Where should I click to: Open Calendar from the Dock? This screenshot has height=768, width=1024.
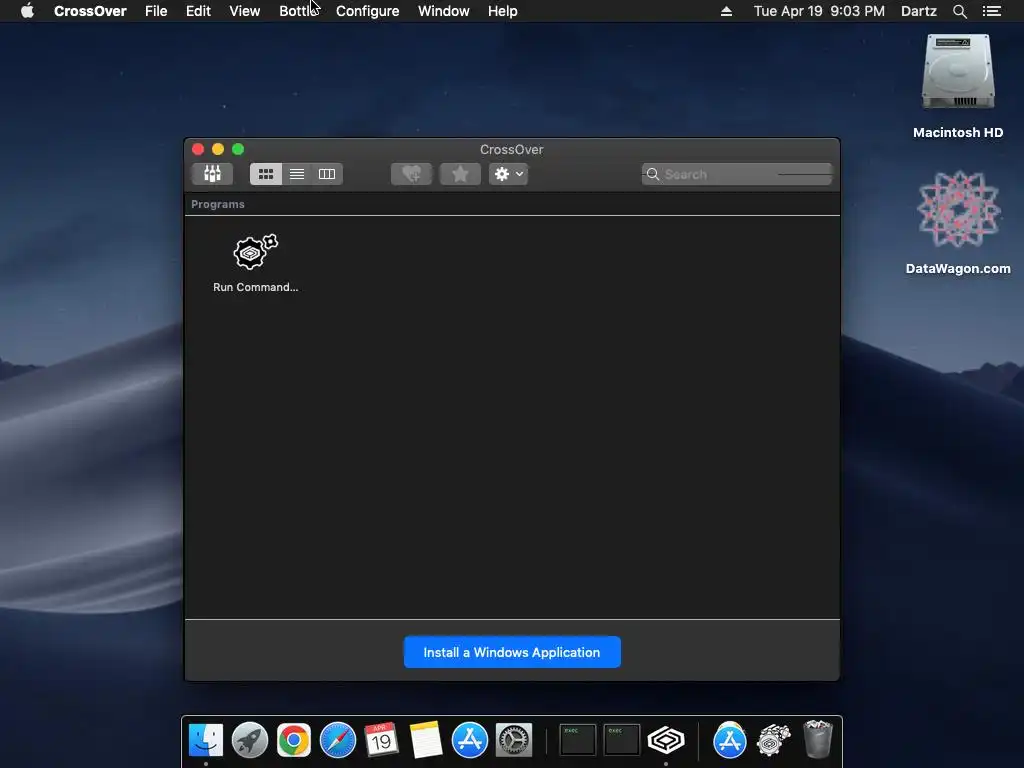[381, 740]
